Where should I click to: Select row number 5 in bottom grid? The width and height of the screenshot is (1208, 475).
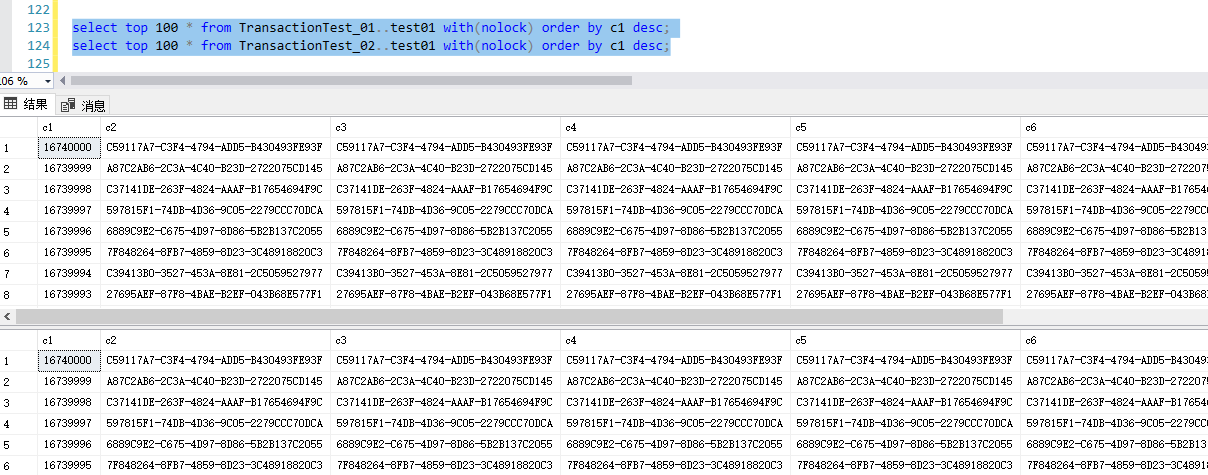coord(18,444)
